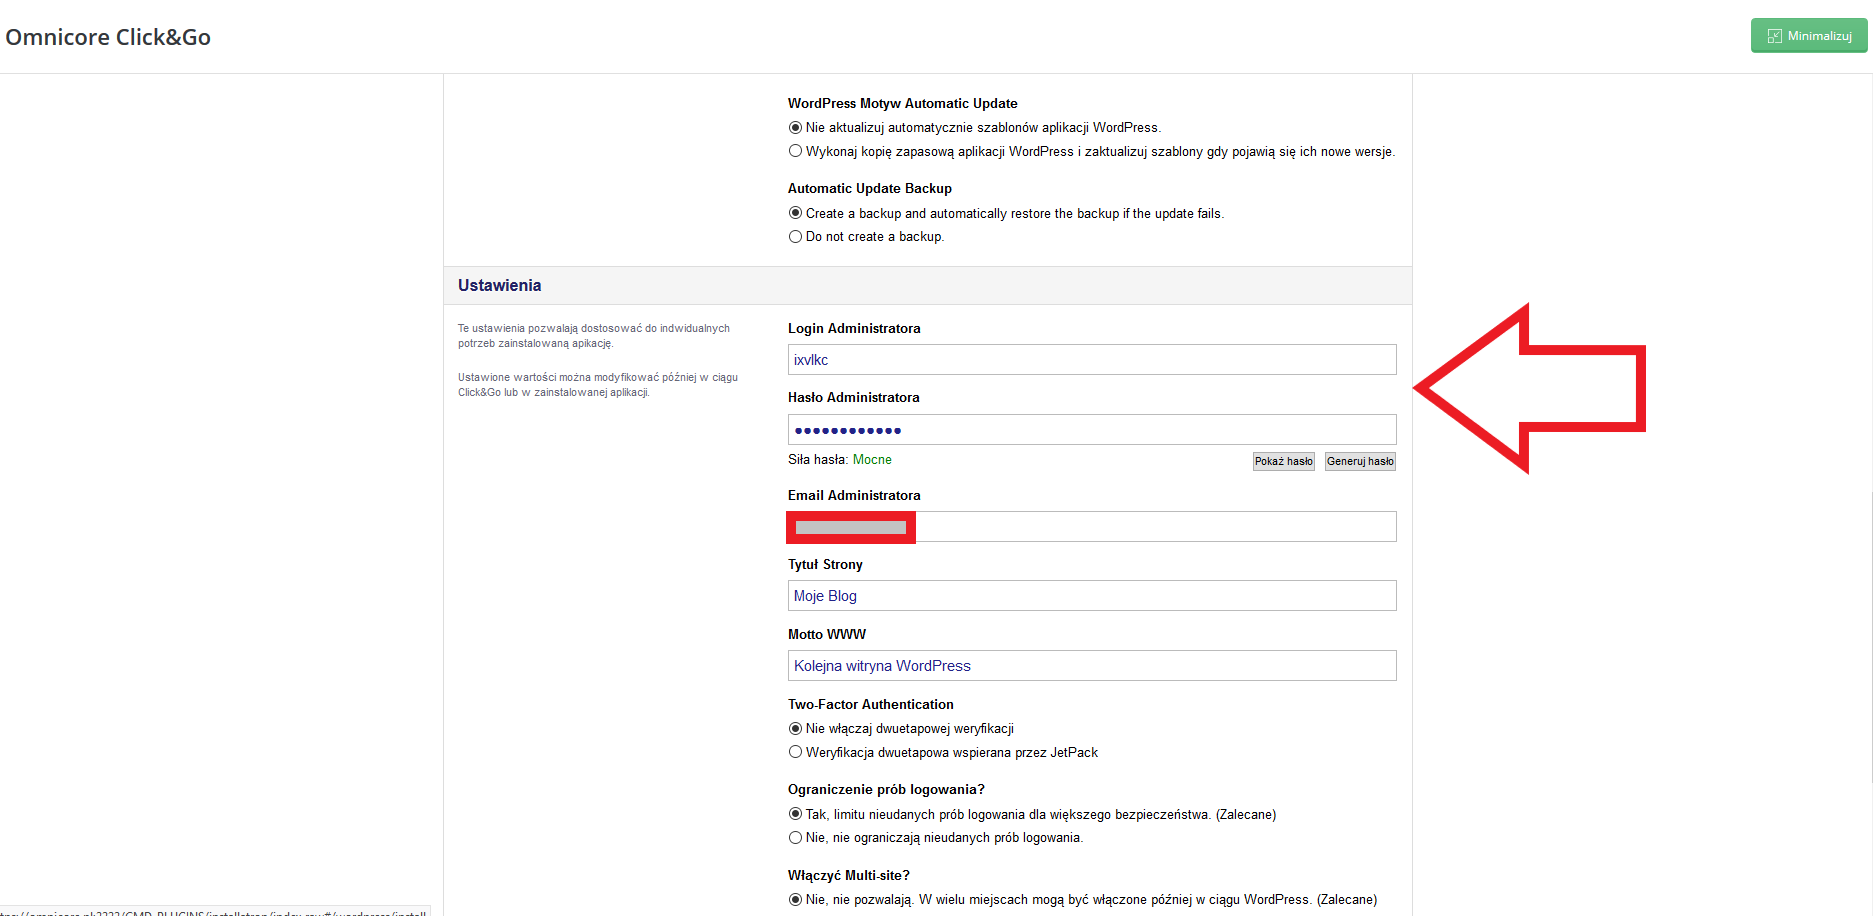Click the Tytuł Strony field with 'Moje Blog'
Screen dimensions: 1873x916
[1091, 596]
